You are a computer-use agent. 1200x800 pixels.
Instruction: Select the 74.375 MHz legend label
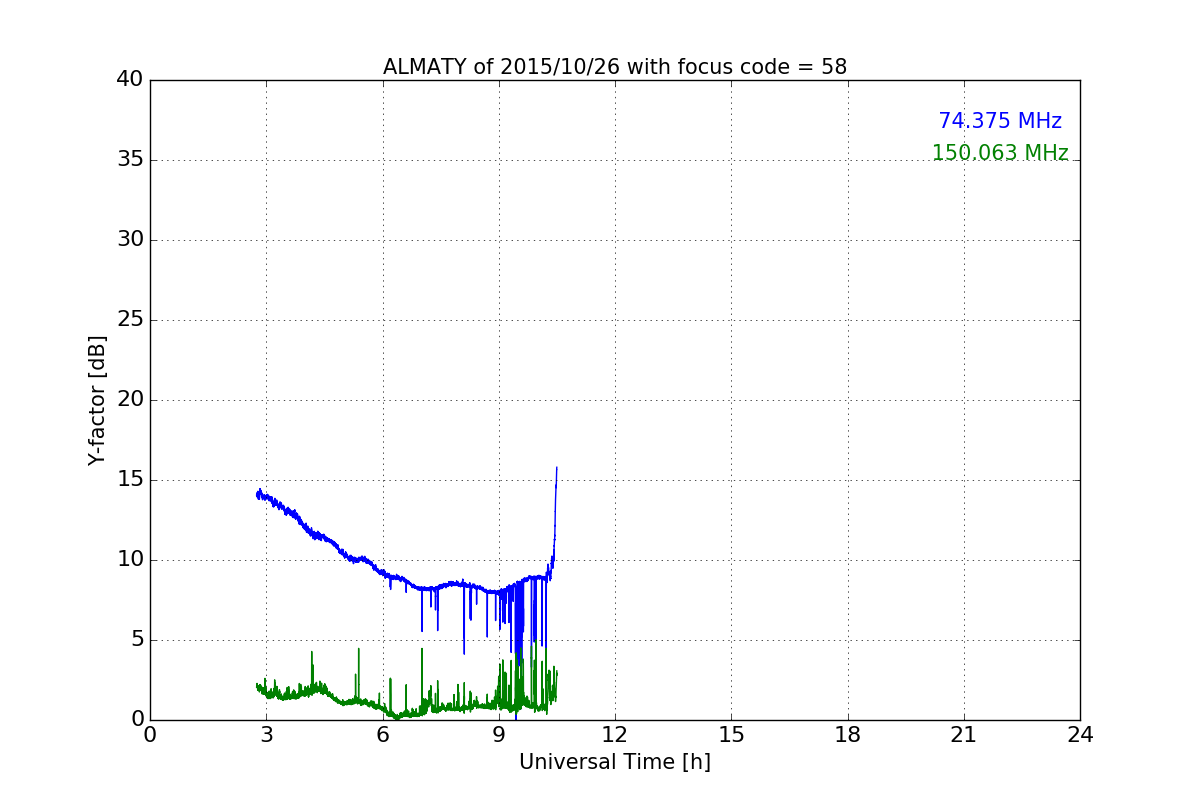[x=1000, y=121]
